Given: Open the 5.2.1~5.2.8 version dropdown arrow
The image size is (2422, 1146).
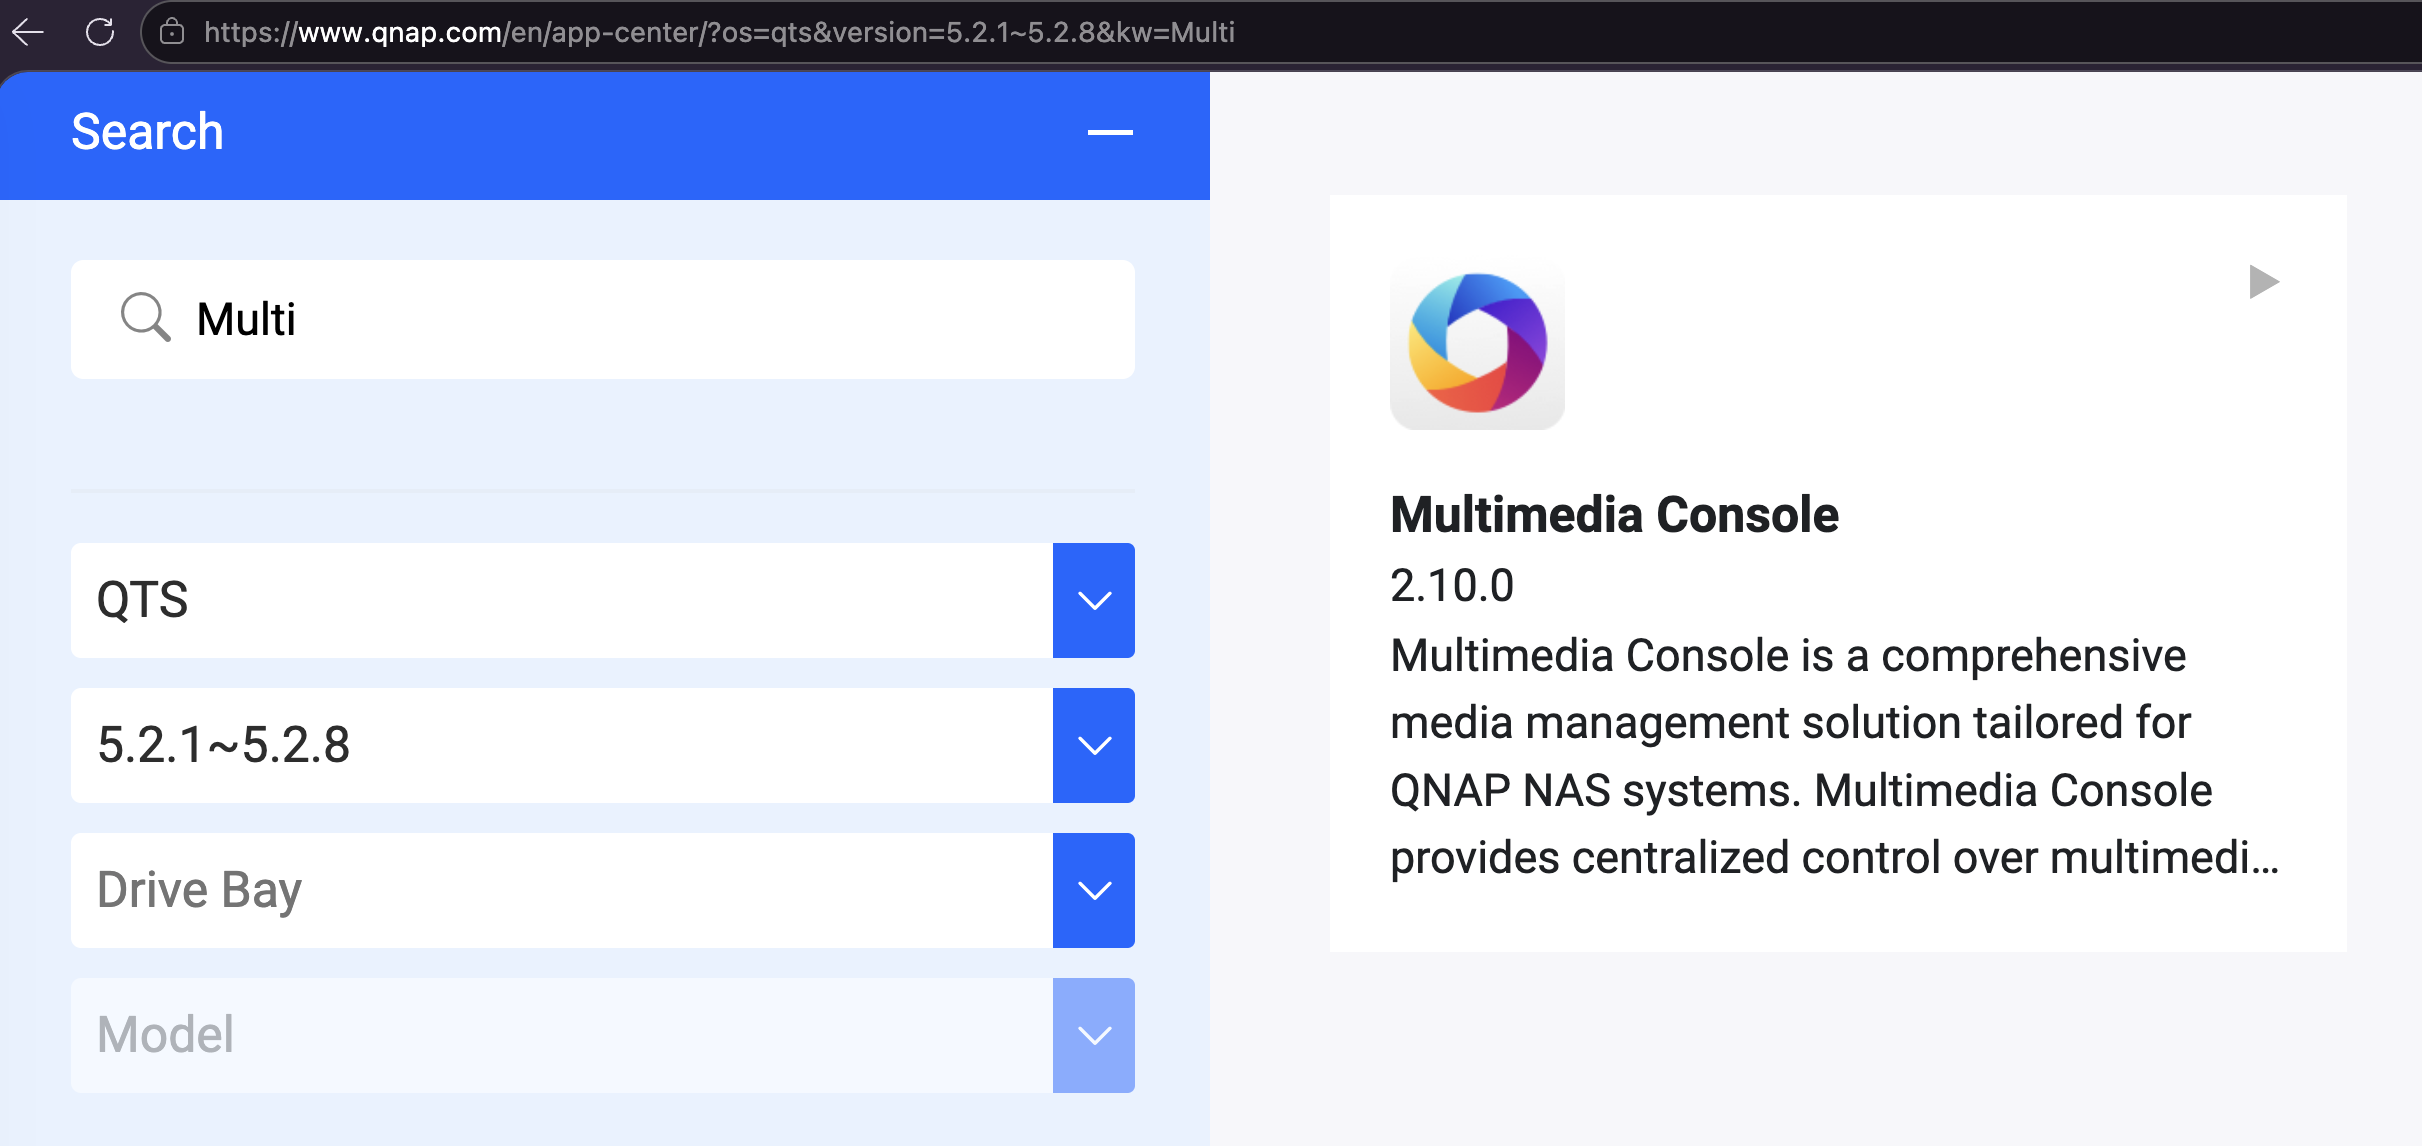Looking at the screenshot, I should [1094, 745].
